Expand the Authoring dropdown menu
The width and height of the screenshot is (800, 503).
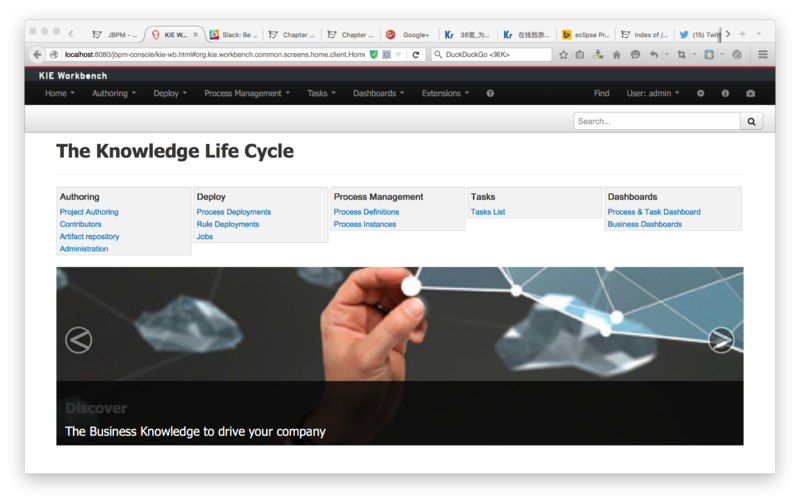click(114, 93)
